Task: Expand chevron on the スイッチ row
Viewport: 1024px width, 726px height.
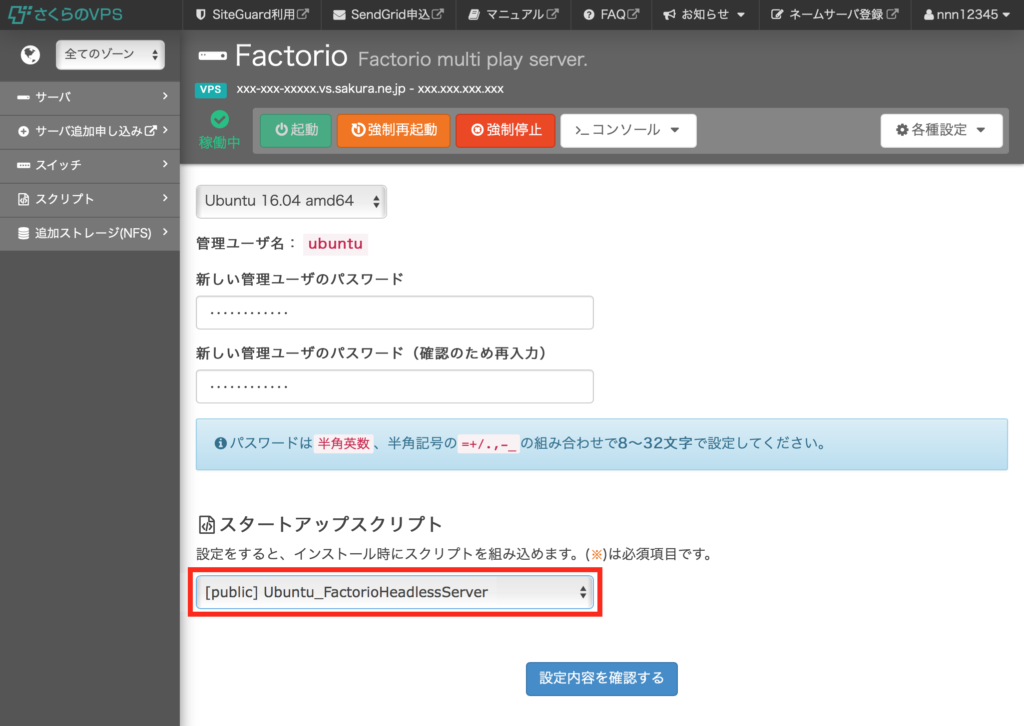Action: tap(165, 164)
